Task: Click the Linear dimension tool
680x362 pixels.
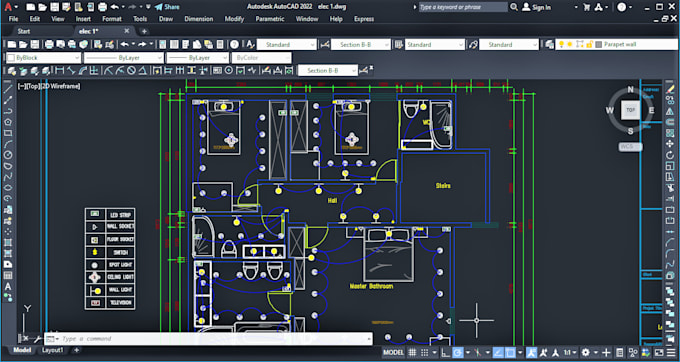Action: tap(60, 71)
